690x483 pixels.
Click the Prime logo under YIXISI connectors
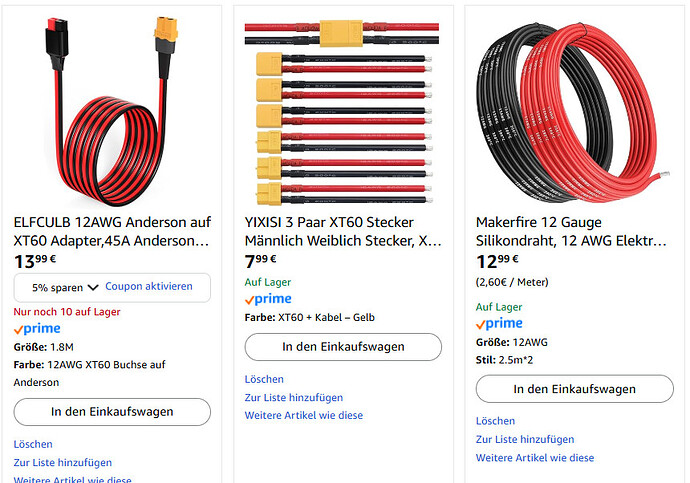268,299
